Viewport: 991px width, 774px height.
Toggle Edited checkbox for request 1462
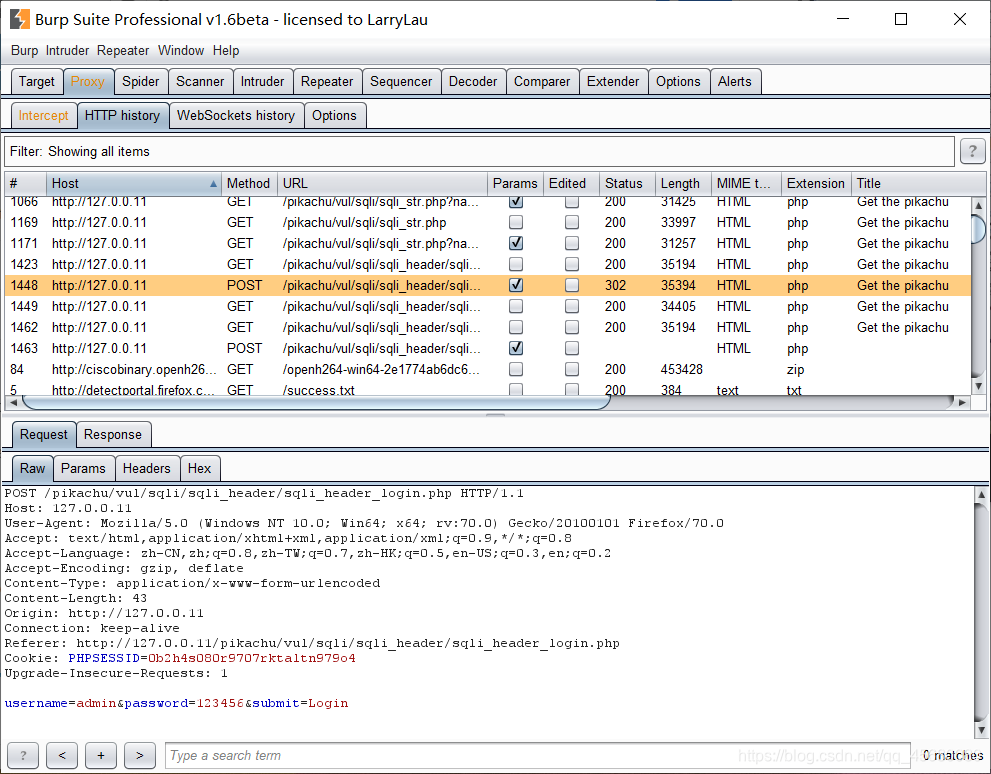click(x=572, y=327)
